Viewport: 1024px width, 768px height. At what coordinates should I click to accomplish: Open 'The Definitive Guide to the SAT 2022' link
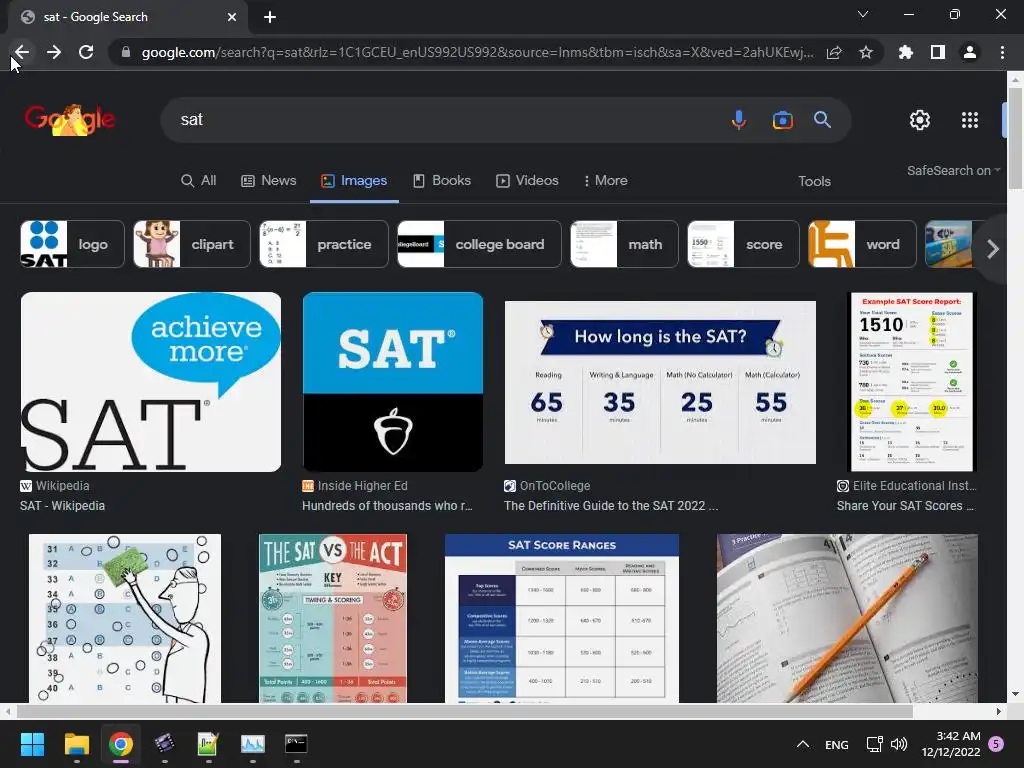[x=611, y=505]
